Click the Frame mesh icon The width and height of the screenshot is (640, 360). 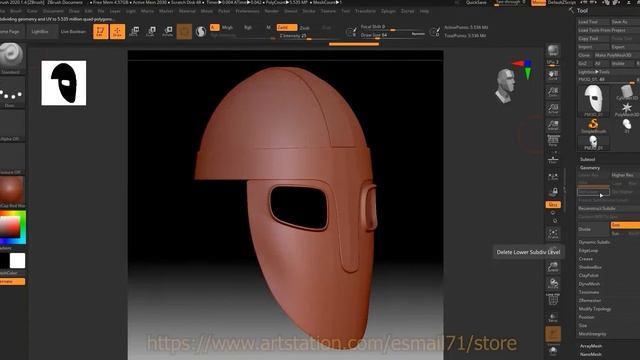[x=553, y=233]
